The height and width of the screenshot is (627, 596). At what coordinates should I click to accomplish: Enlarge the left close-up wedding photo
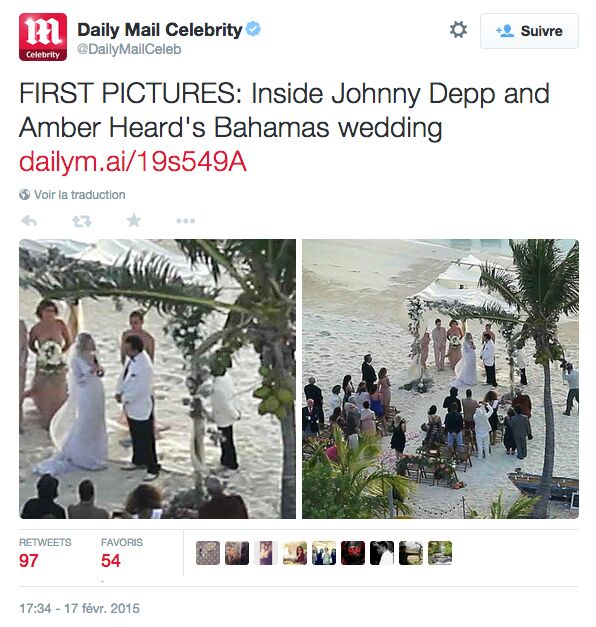coord(158,379)
